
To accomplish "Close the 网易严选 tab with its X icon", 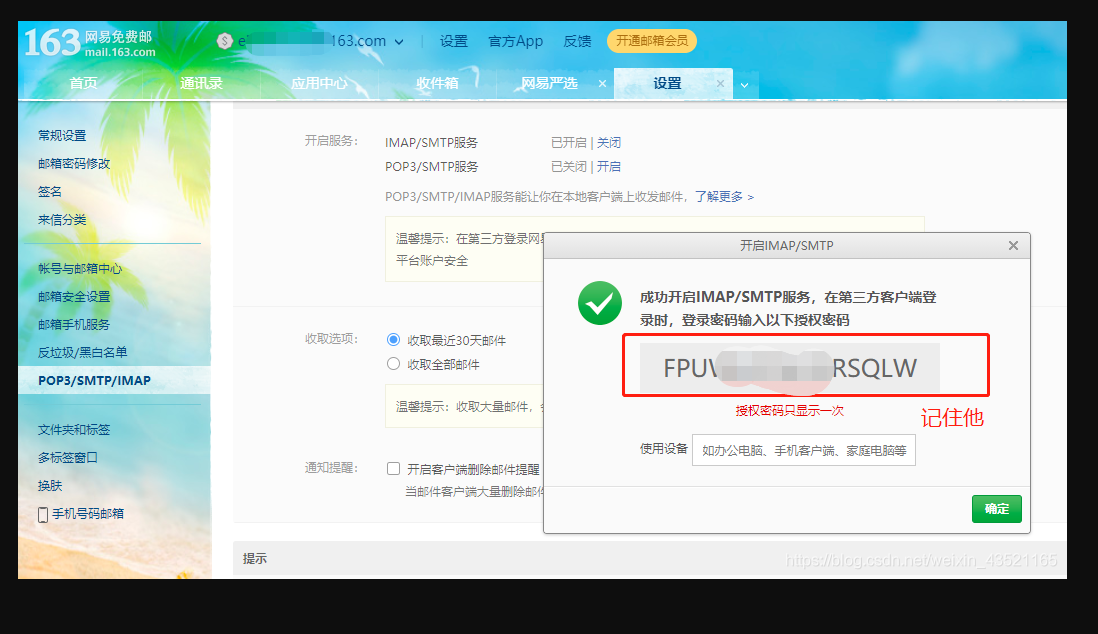I will (603, 84).
